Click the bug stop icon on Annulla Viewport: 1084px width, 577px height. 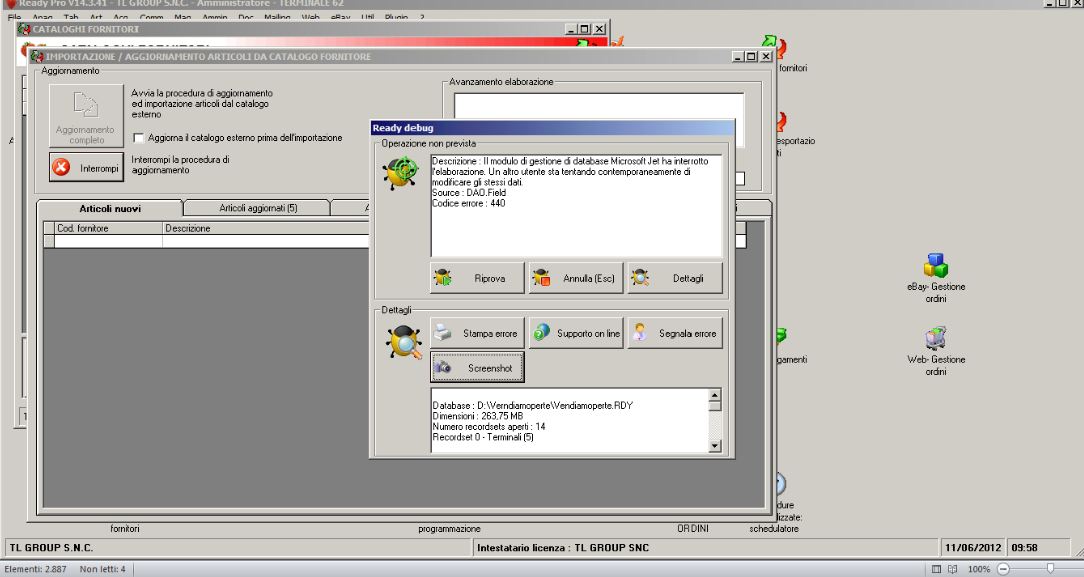click(541, 278)
